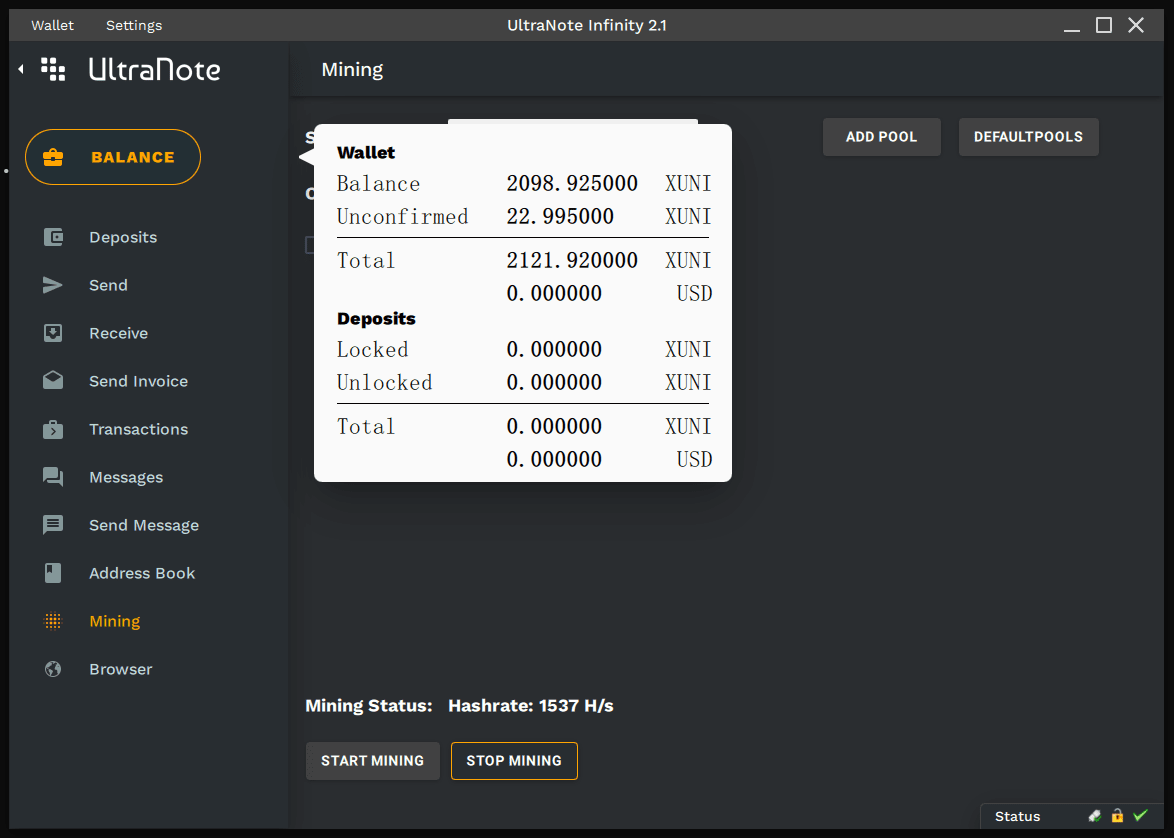Open the Address Book bookmark icon
The height and width of the screenshot is (838, 1174).
53,573
